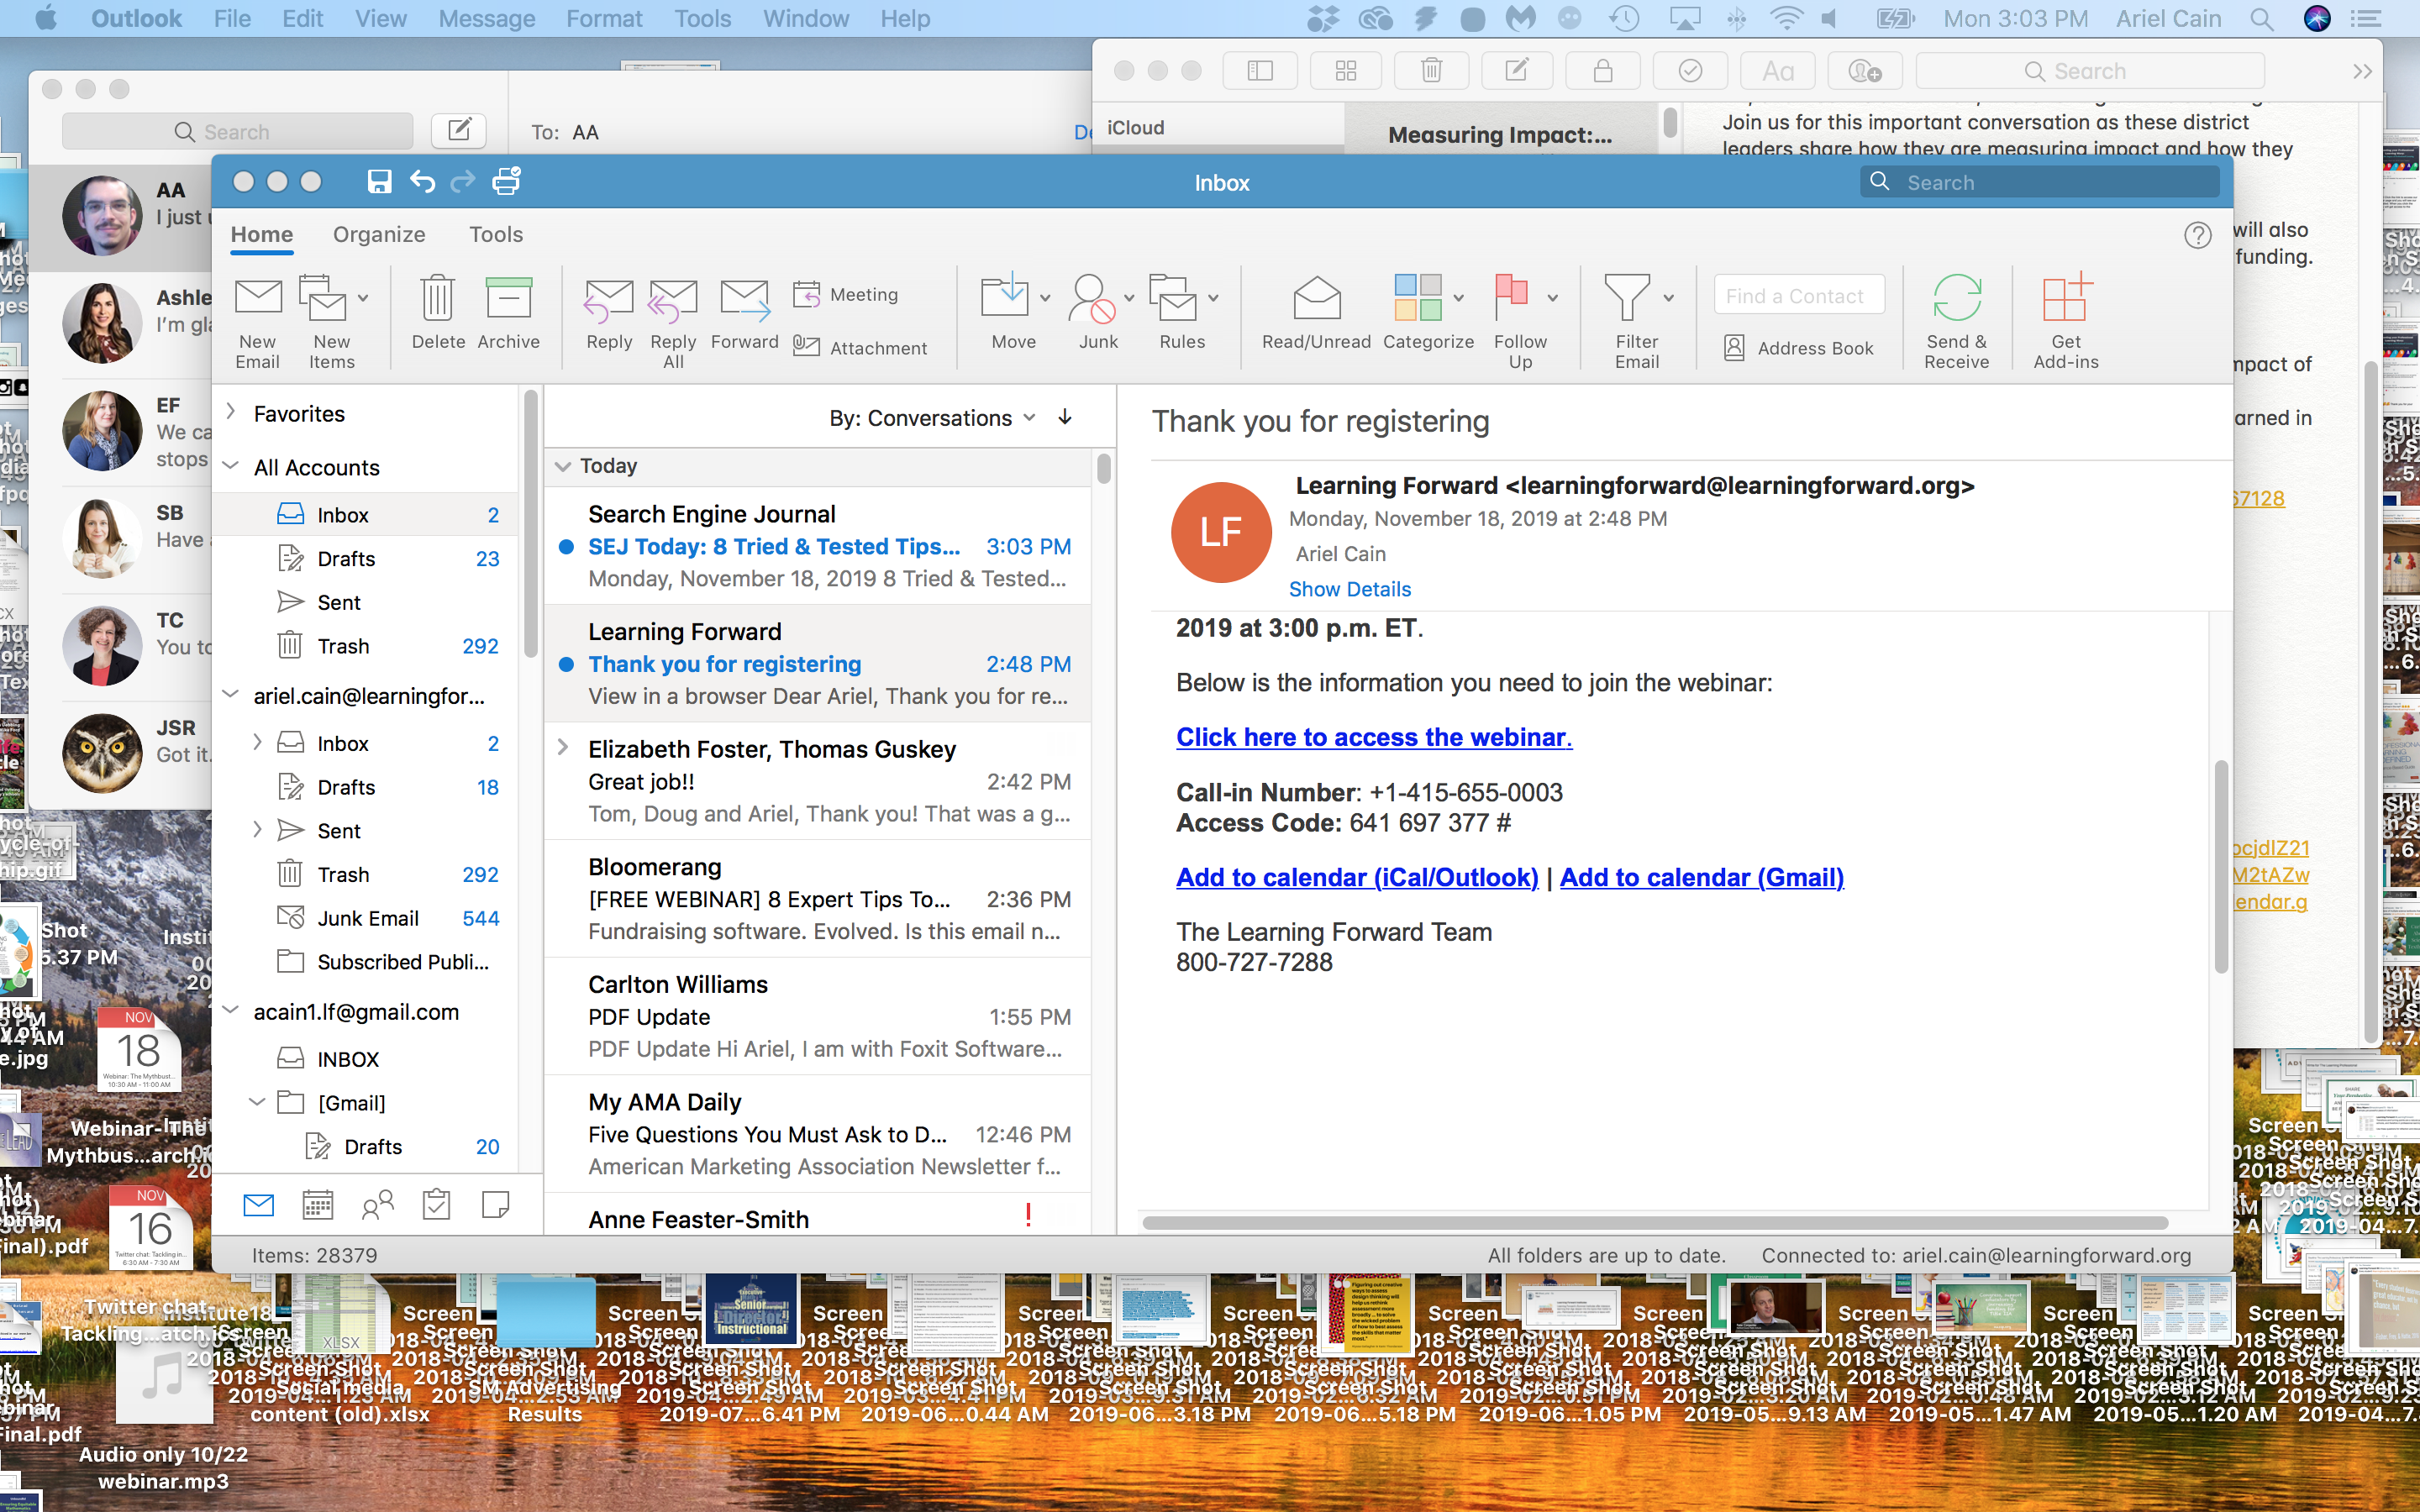
Task: Open the By: Conversations sort dropdown
Action: [932, 418]
